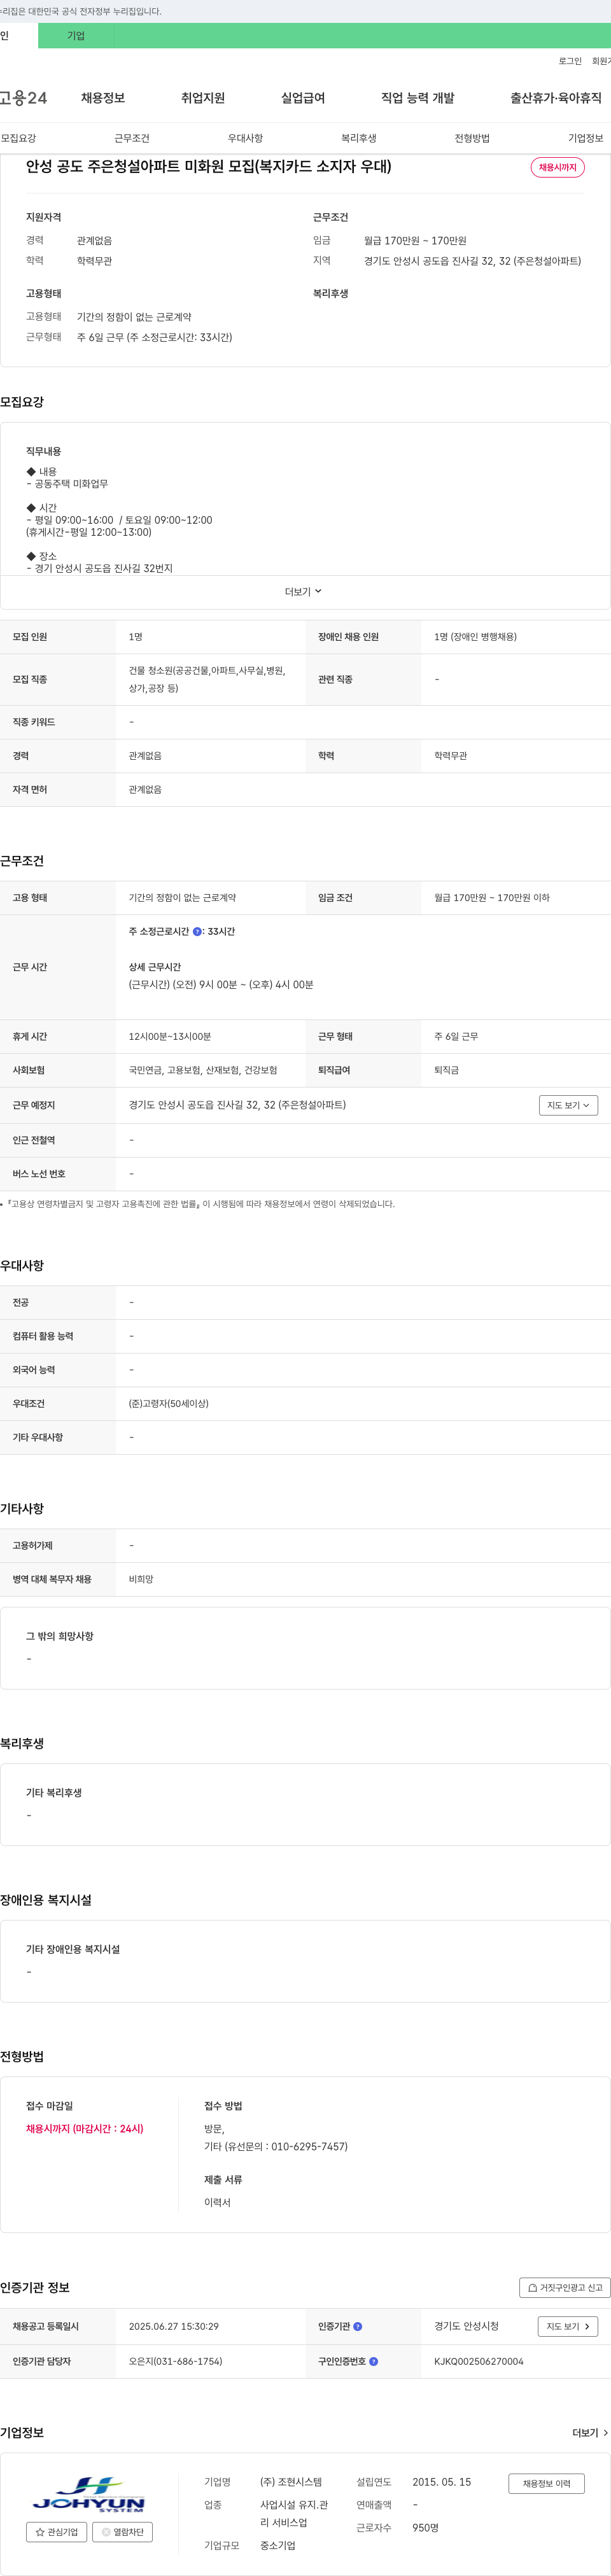Open the 취업지원 menu
The width and height of the screenshot is (611, 2576).
click(203, 98)
